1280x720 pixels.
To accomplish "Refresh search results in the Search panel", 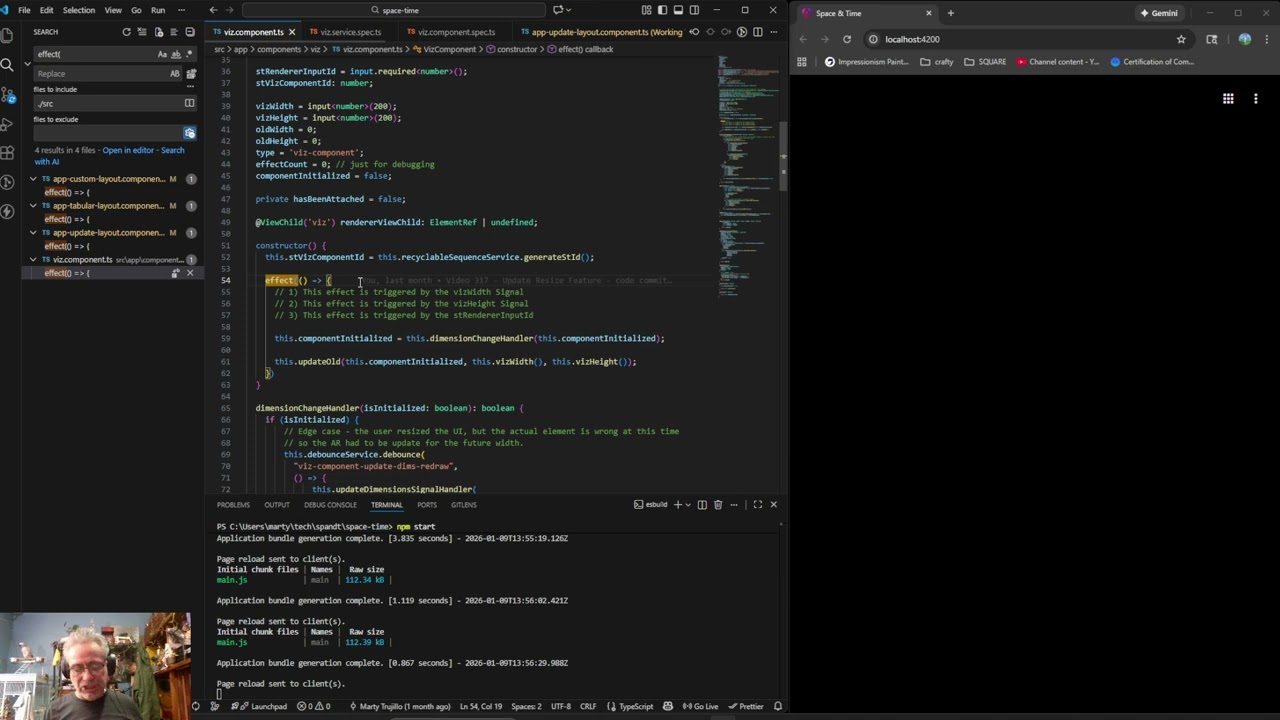I will point(126,32).
